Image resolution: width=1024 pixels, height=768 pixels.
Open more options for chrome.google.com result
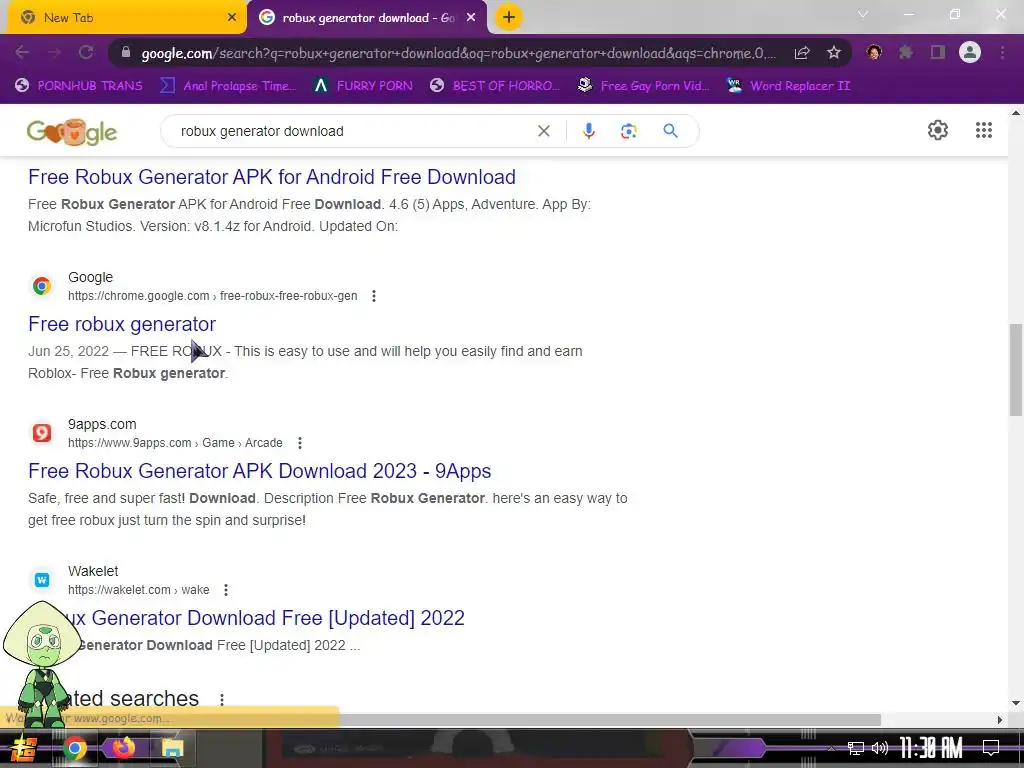pos(374,296)
